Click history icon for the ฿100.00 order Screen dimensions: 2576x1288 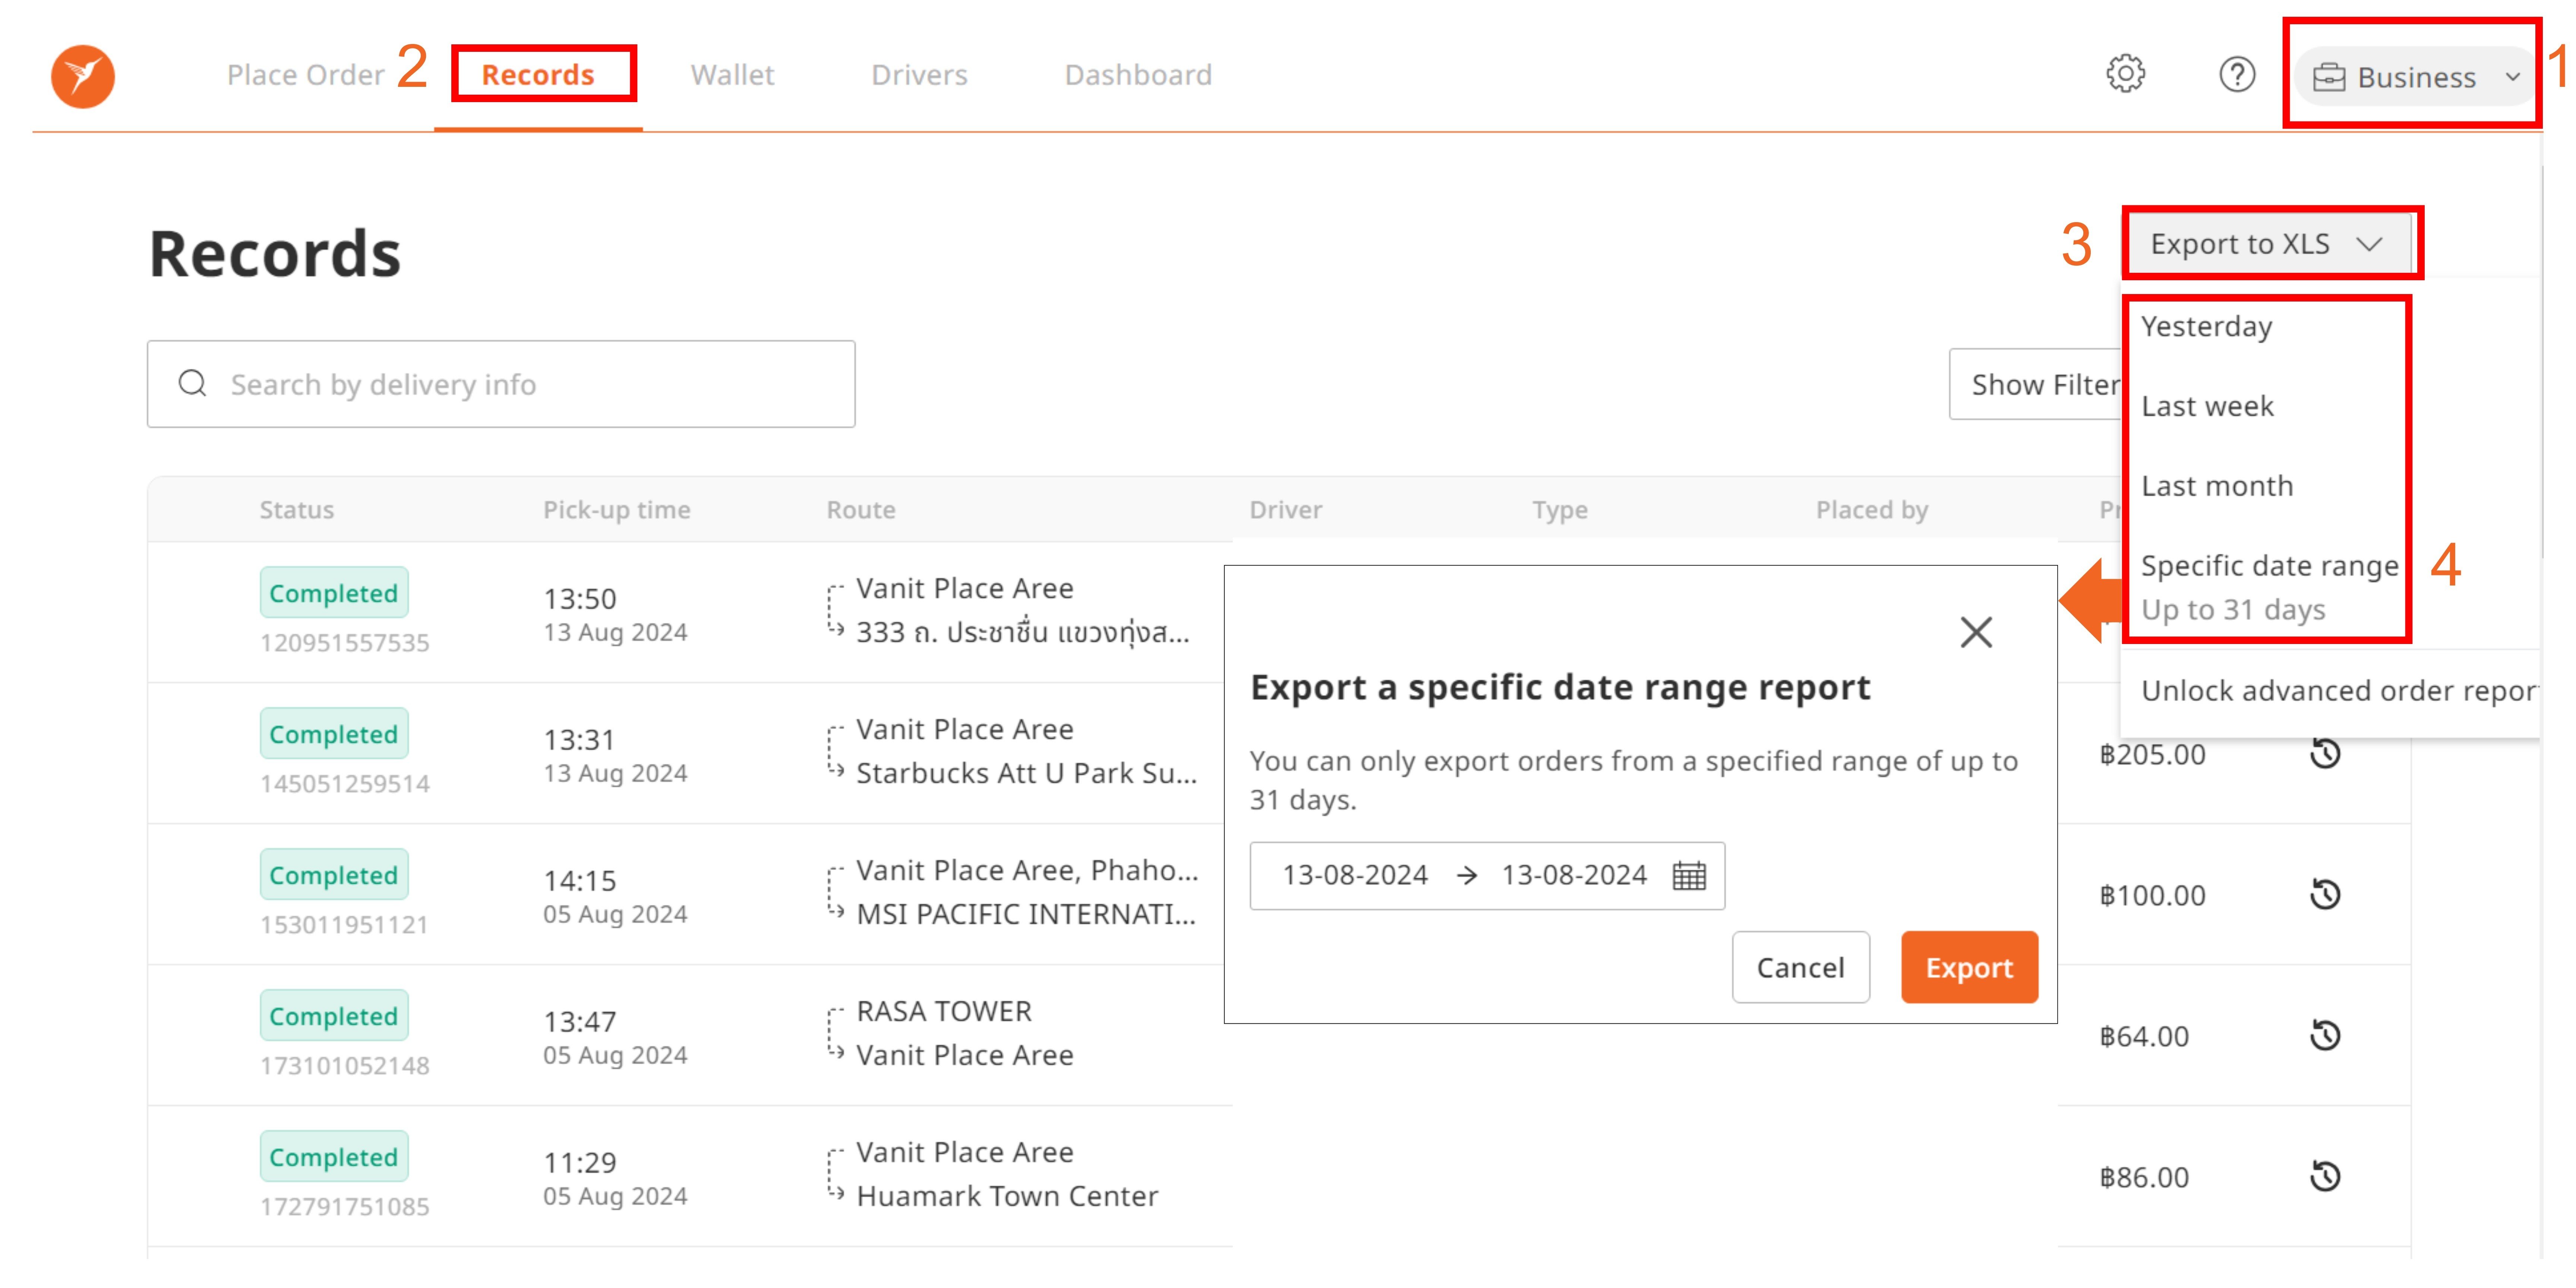point(2325,894)
